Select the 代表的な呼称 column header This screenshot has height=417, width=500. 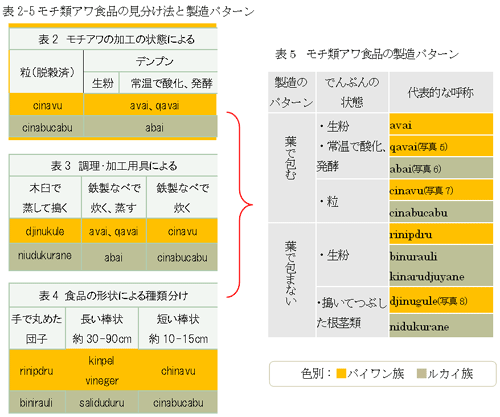tap(441, 92)
